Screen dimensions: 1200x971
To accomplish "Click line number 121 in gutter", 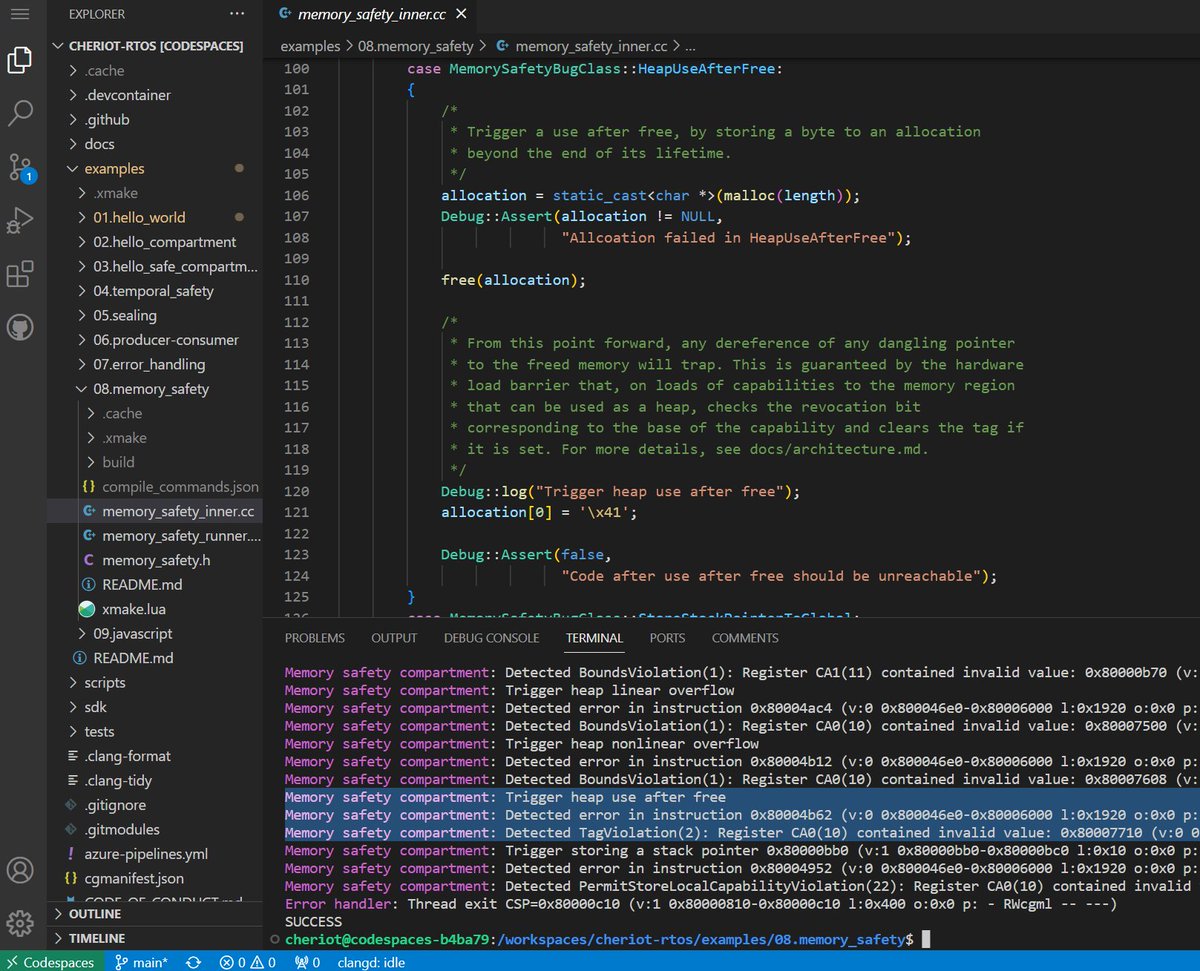I will pos(296,512).
